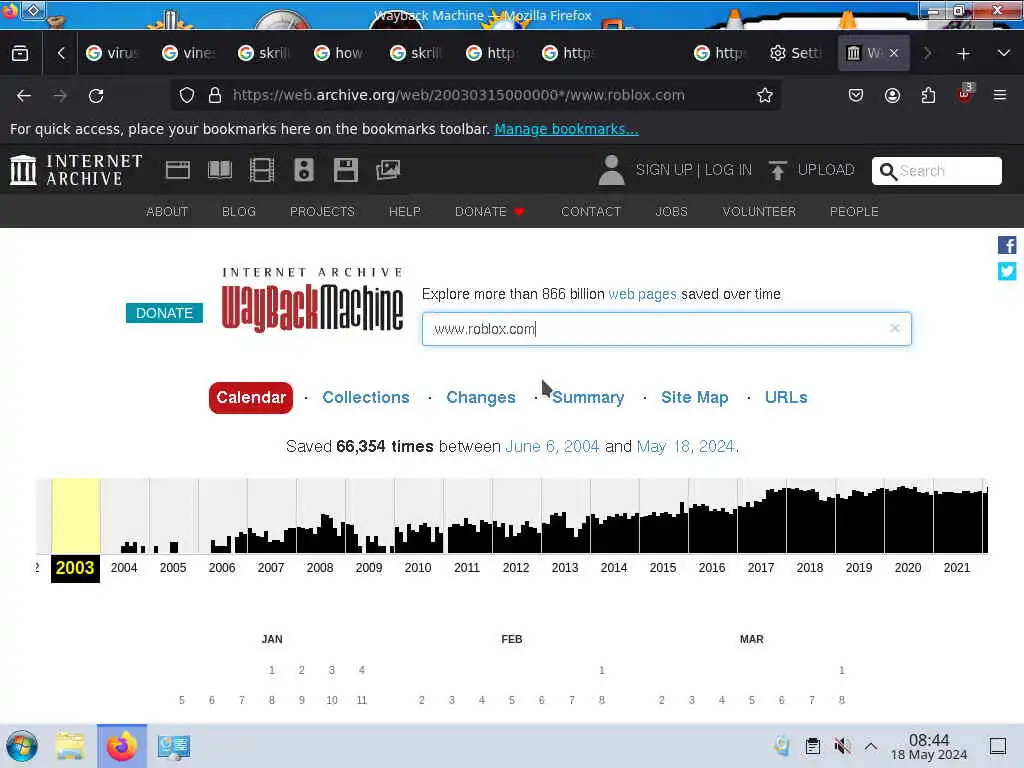Open the Internet Archive web section icon
This screenshot has width=1024, height=768.
178,170
